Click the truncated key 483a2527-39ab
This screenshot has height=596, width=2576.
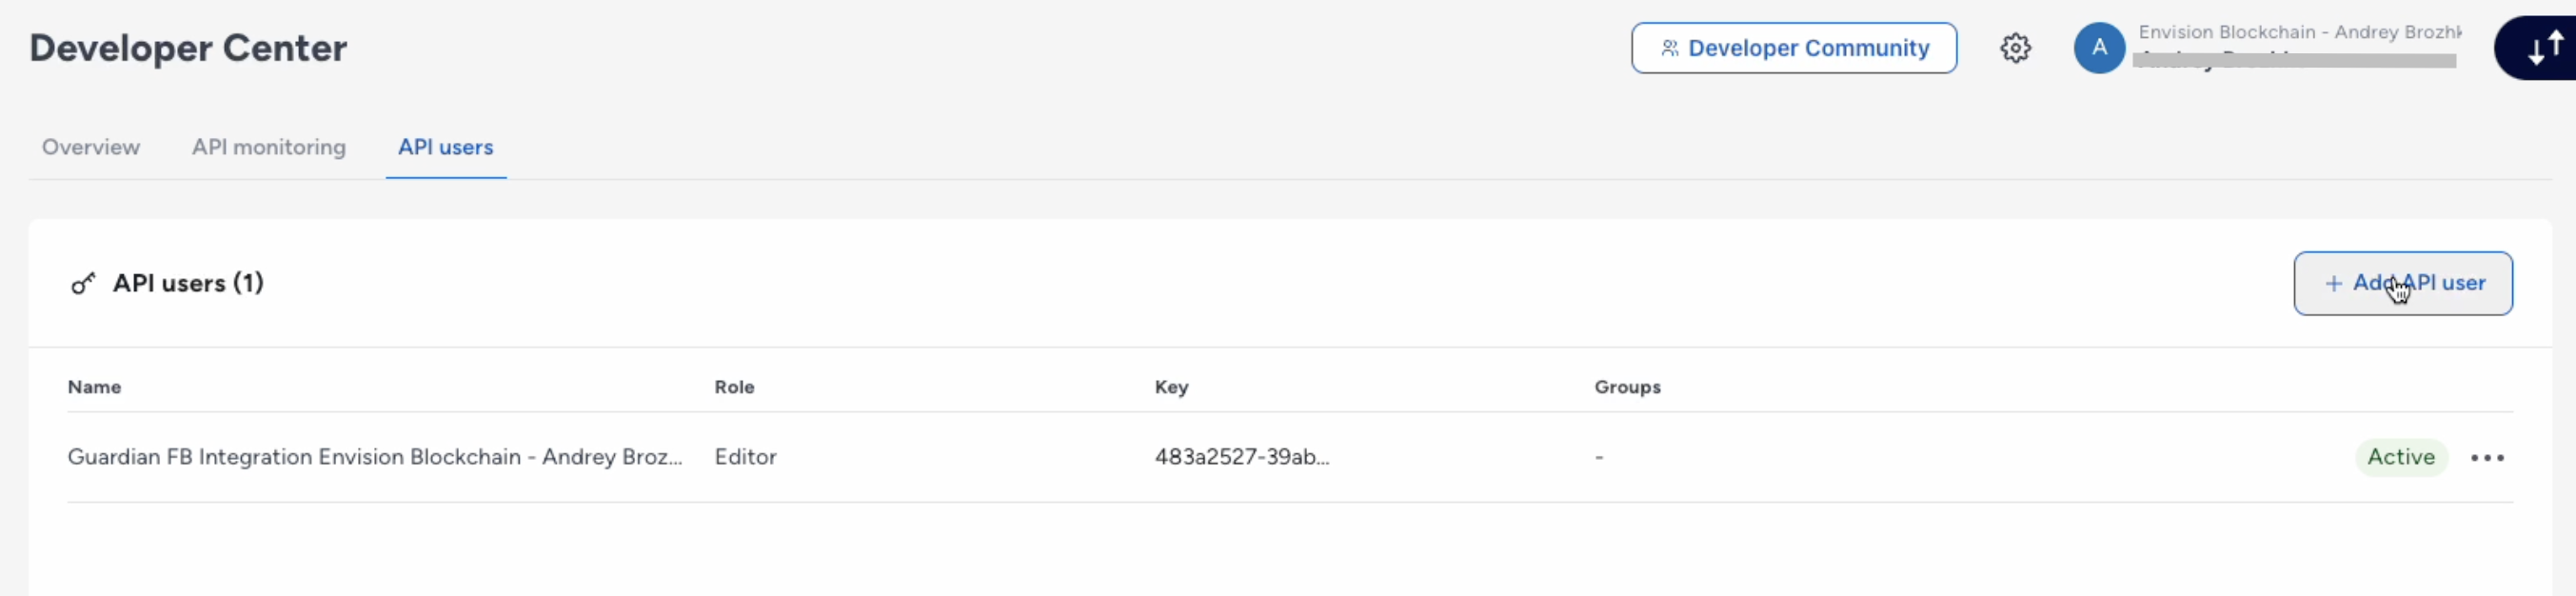(x=1242, y=457)
